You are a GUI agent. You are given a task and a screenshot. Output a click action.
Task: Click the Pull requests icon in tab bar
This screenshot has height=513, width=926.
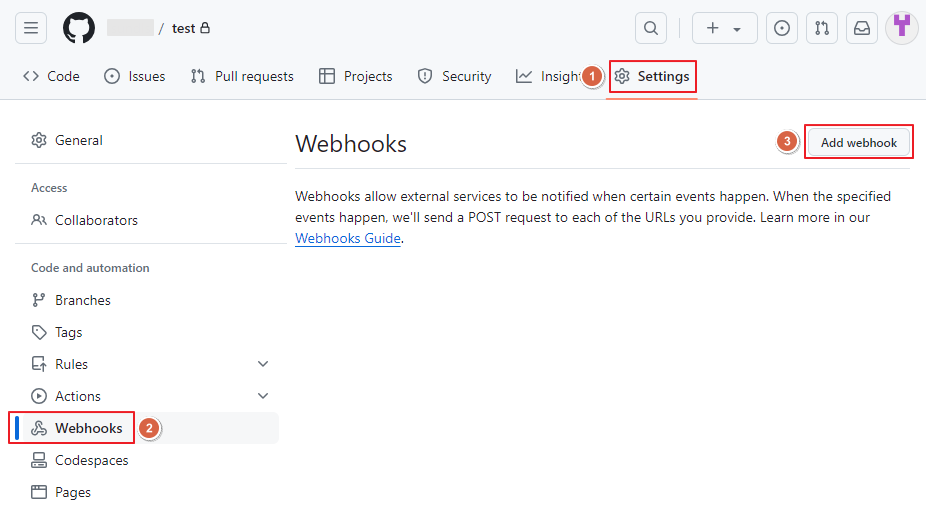point(198,76)
